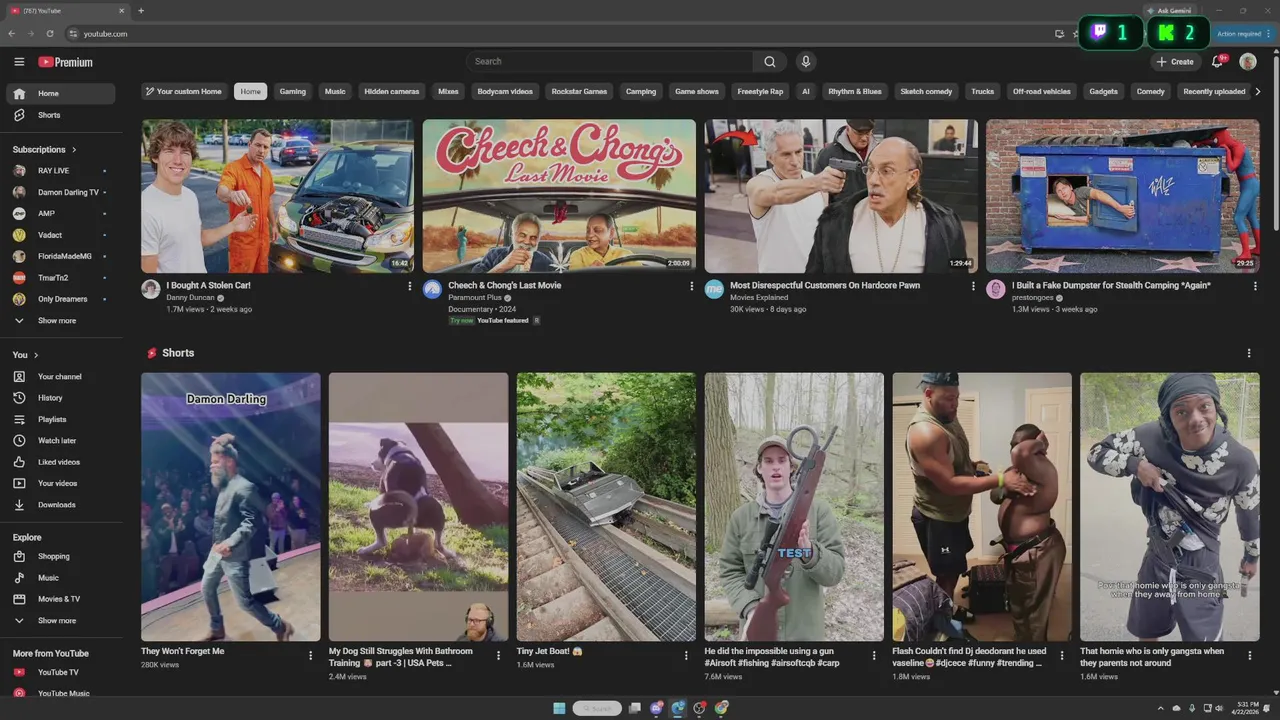Open the I Bought A Stolen Car title
1280x720 pixels.
209,285
